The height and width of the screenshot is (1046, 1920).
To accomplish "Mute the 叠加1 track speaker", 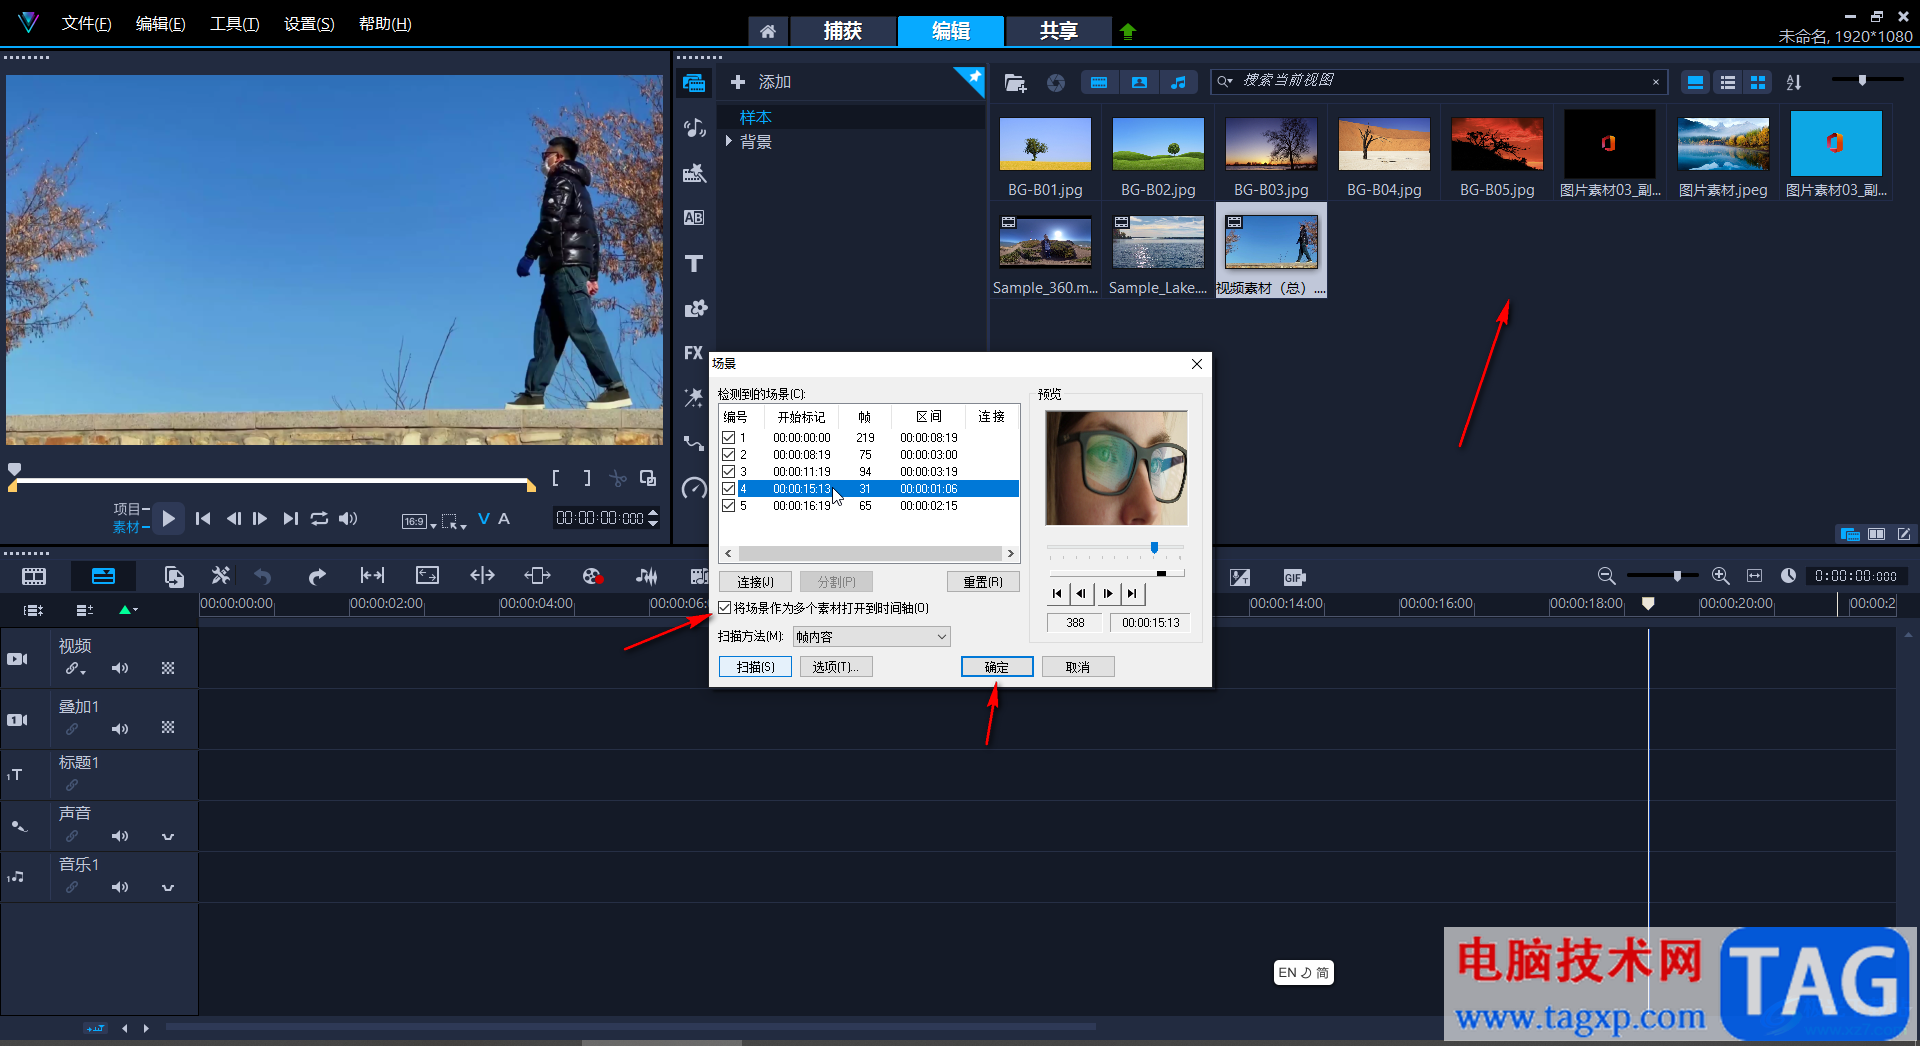I will tap(120, 729).
